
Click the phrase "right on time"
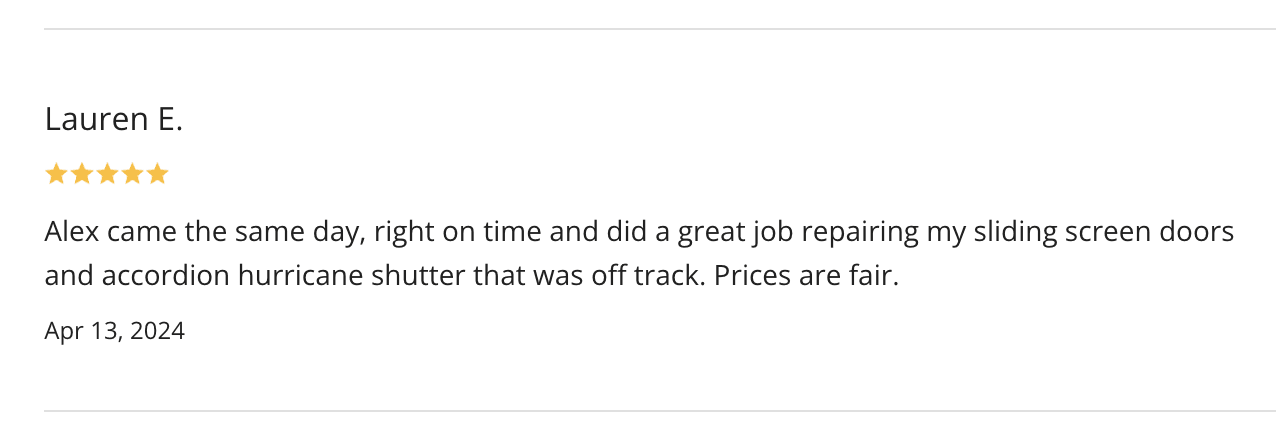point(449,232)
